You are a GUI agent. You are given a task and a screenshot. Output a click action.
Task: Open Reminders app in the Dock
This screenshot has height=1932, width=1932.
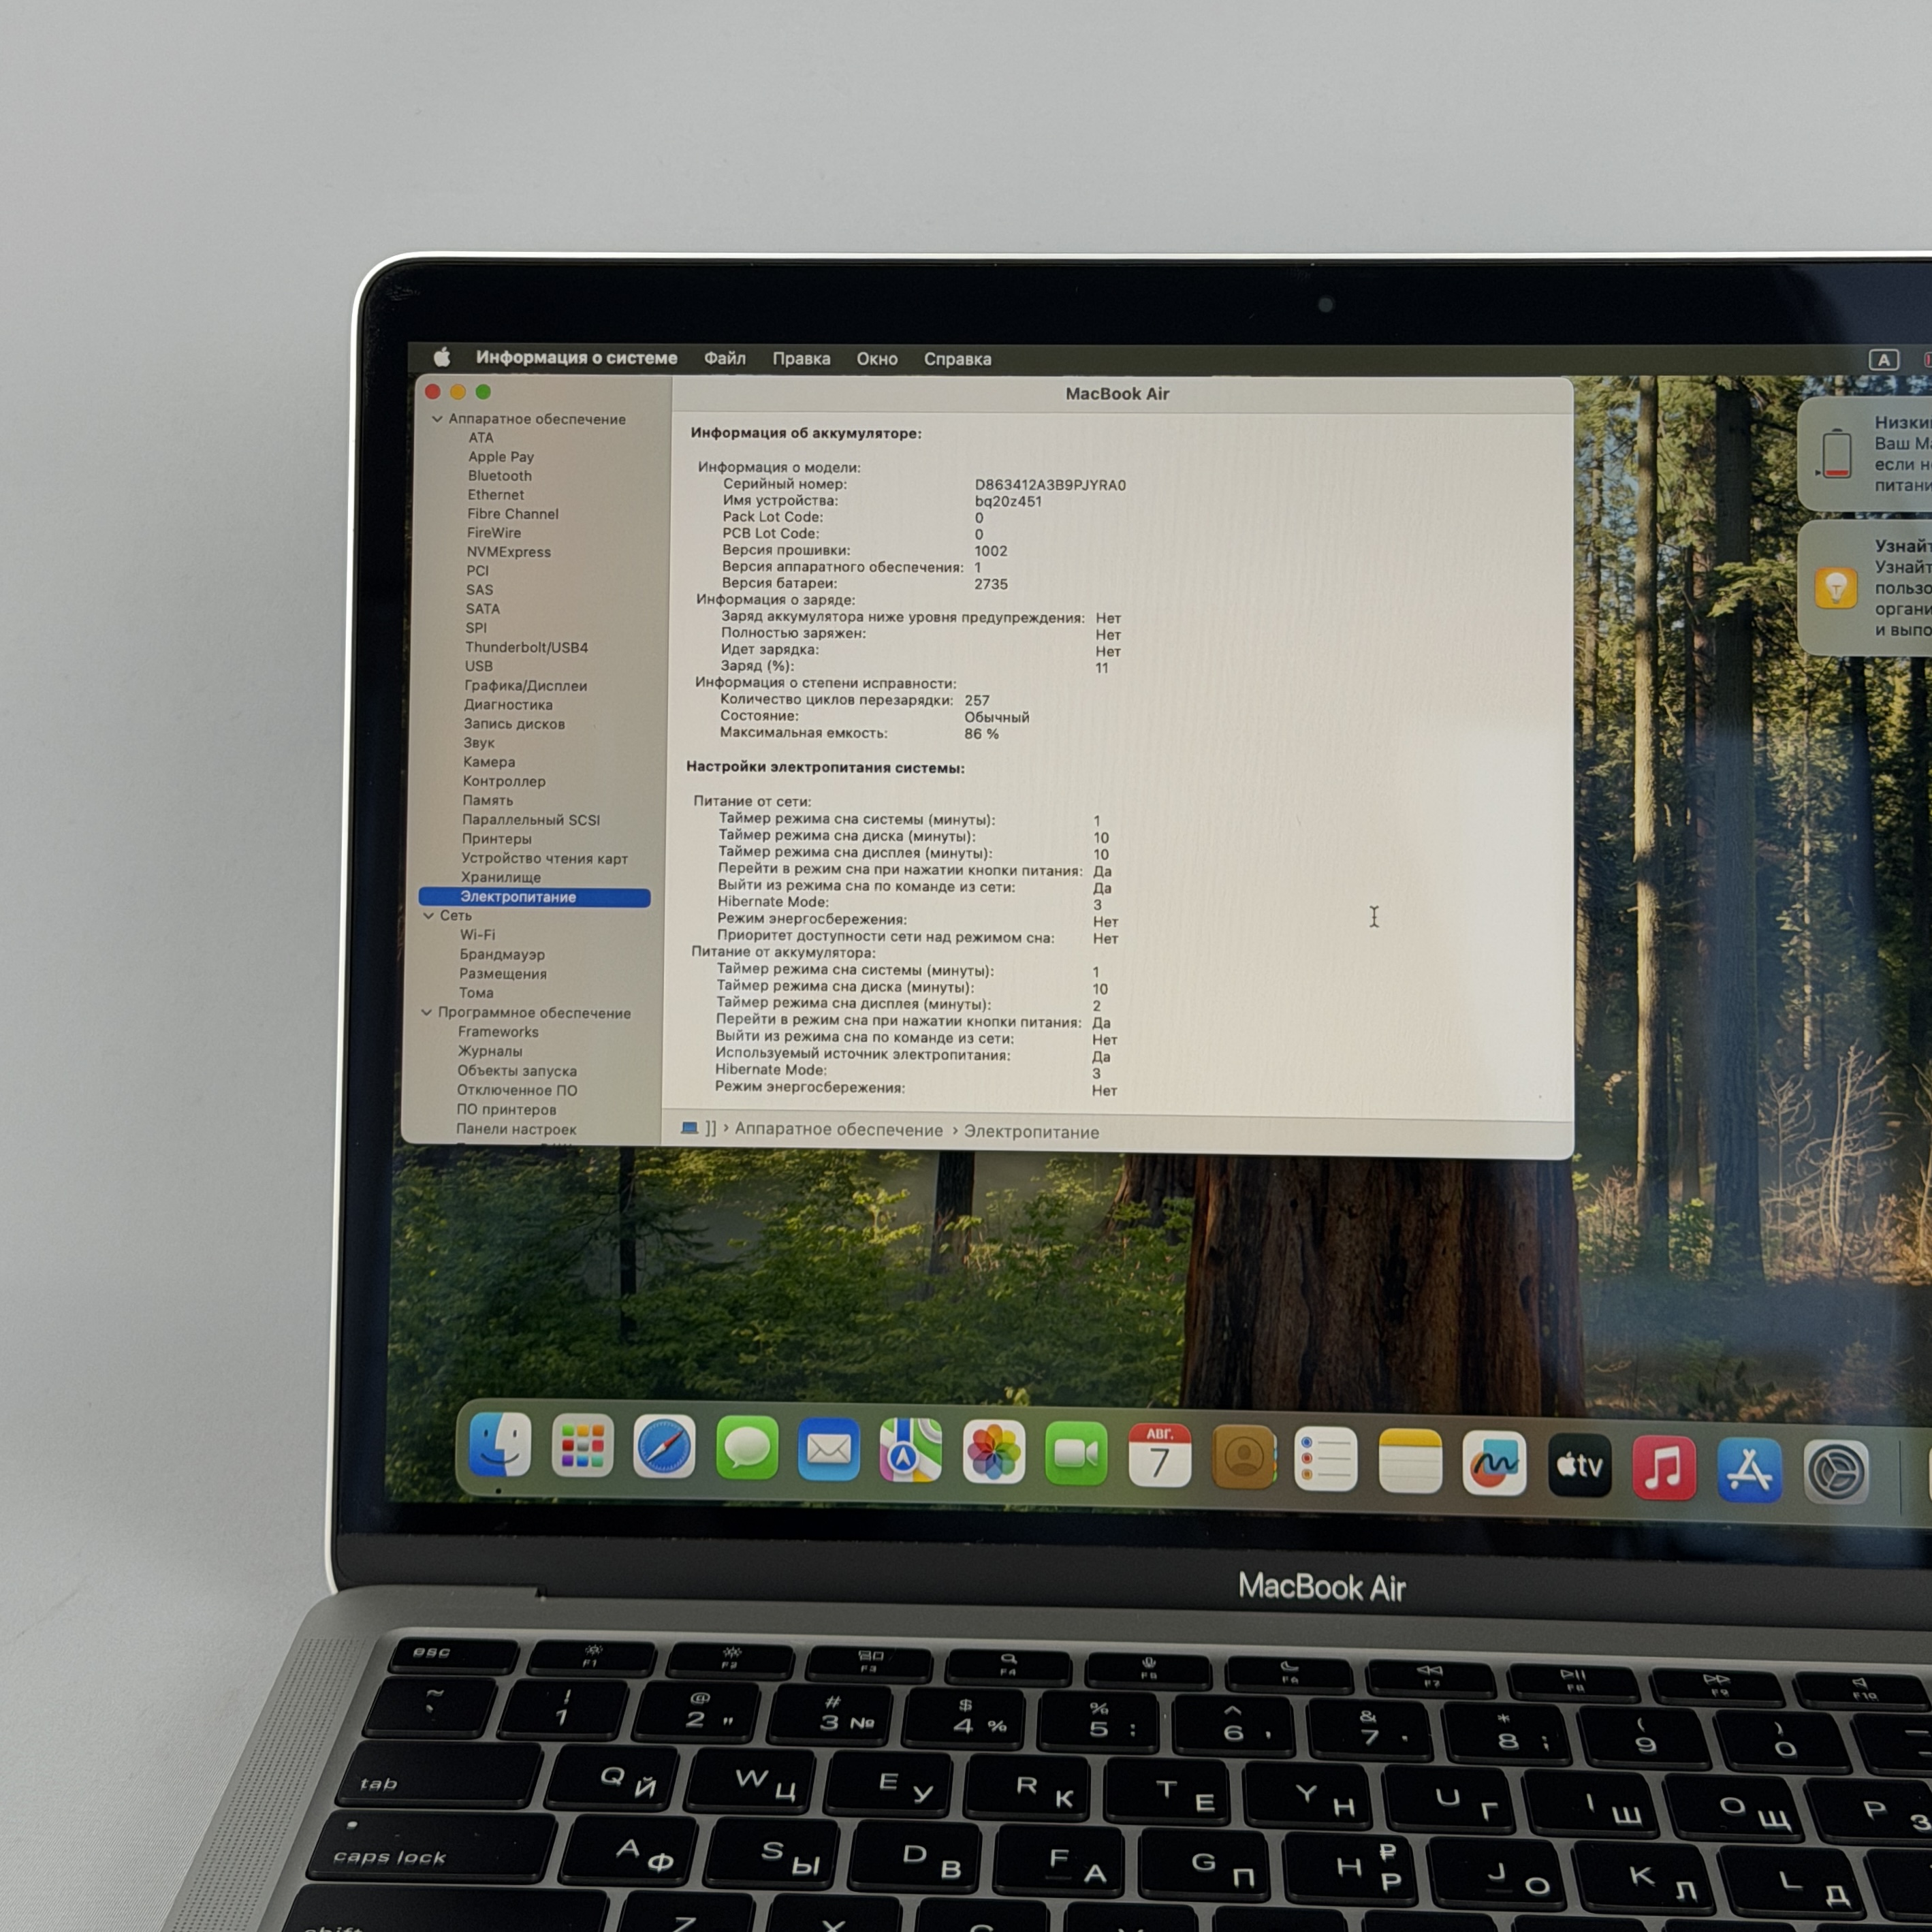(1326, 1459)
